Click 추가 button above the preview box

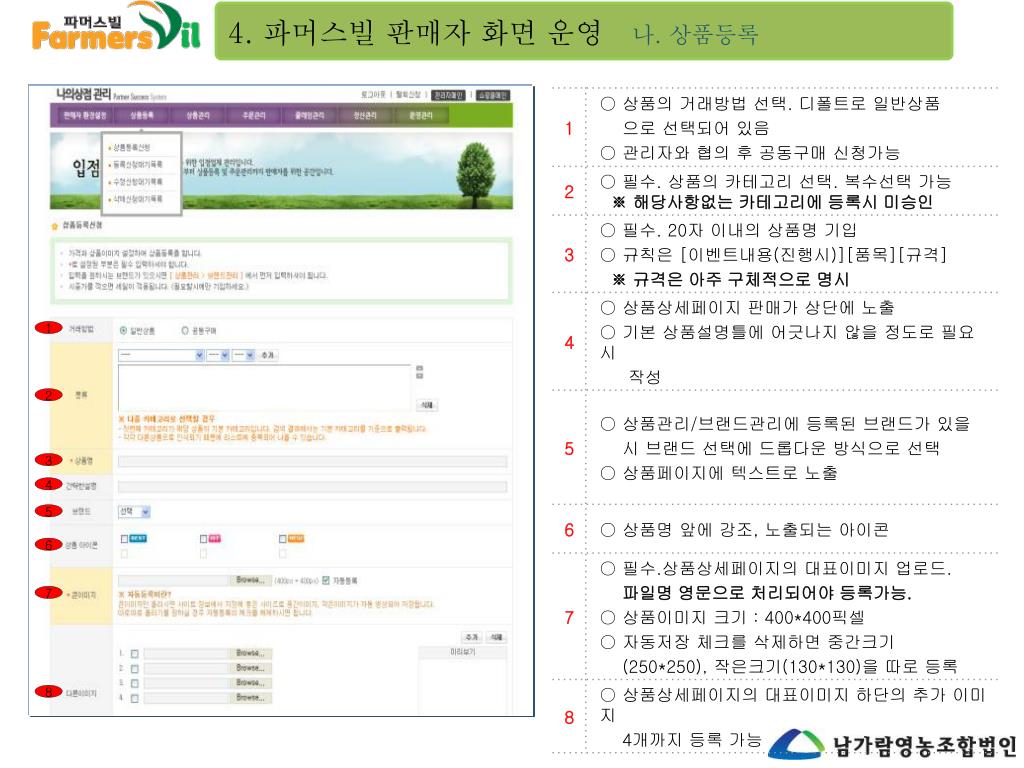click(x=472, y=637)
